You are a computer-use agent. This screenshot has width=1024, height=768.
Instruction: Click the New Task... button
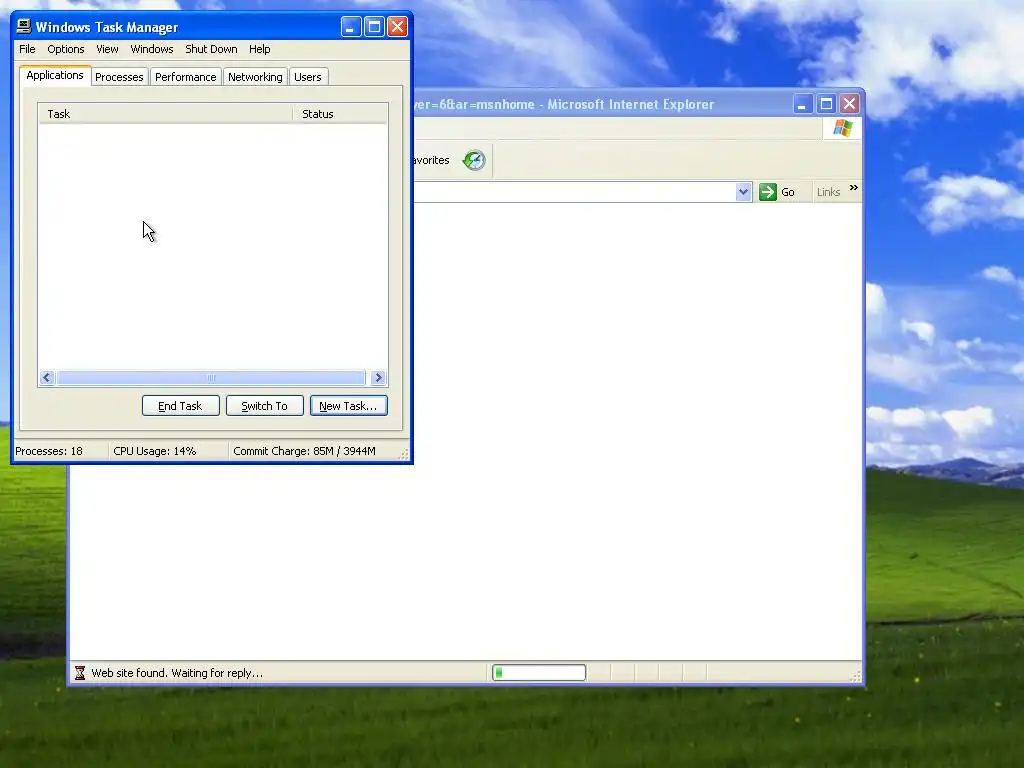pos(348,406)
